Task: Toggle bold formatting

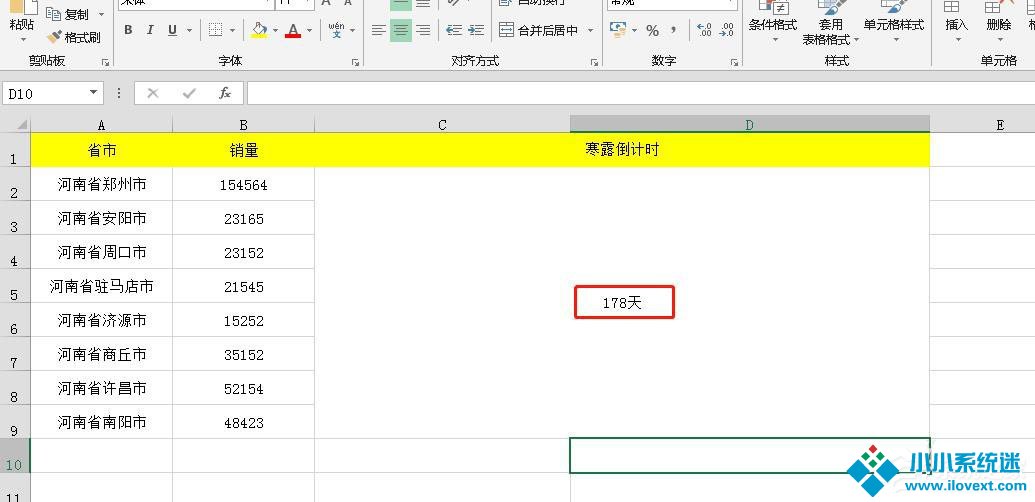Action: pos(128,30)
